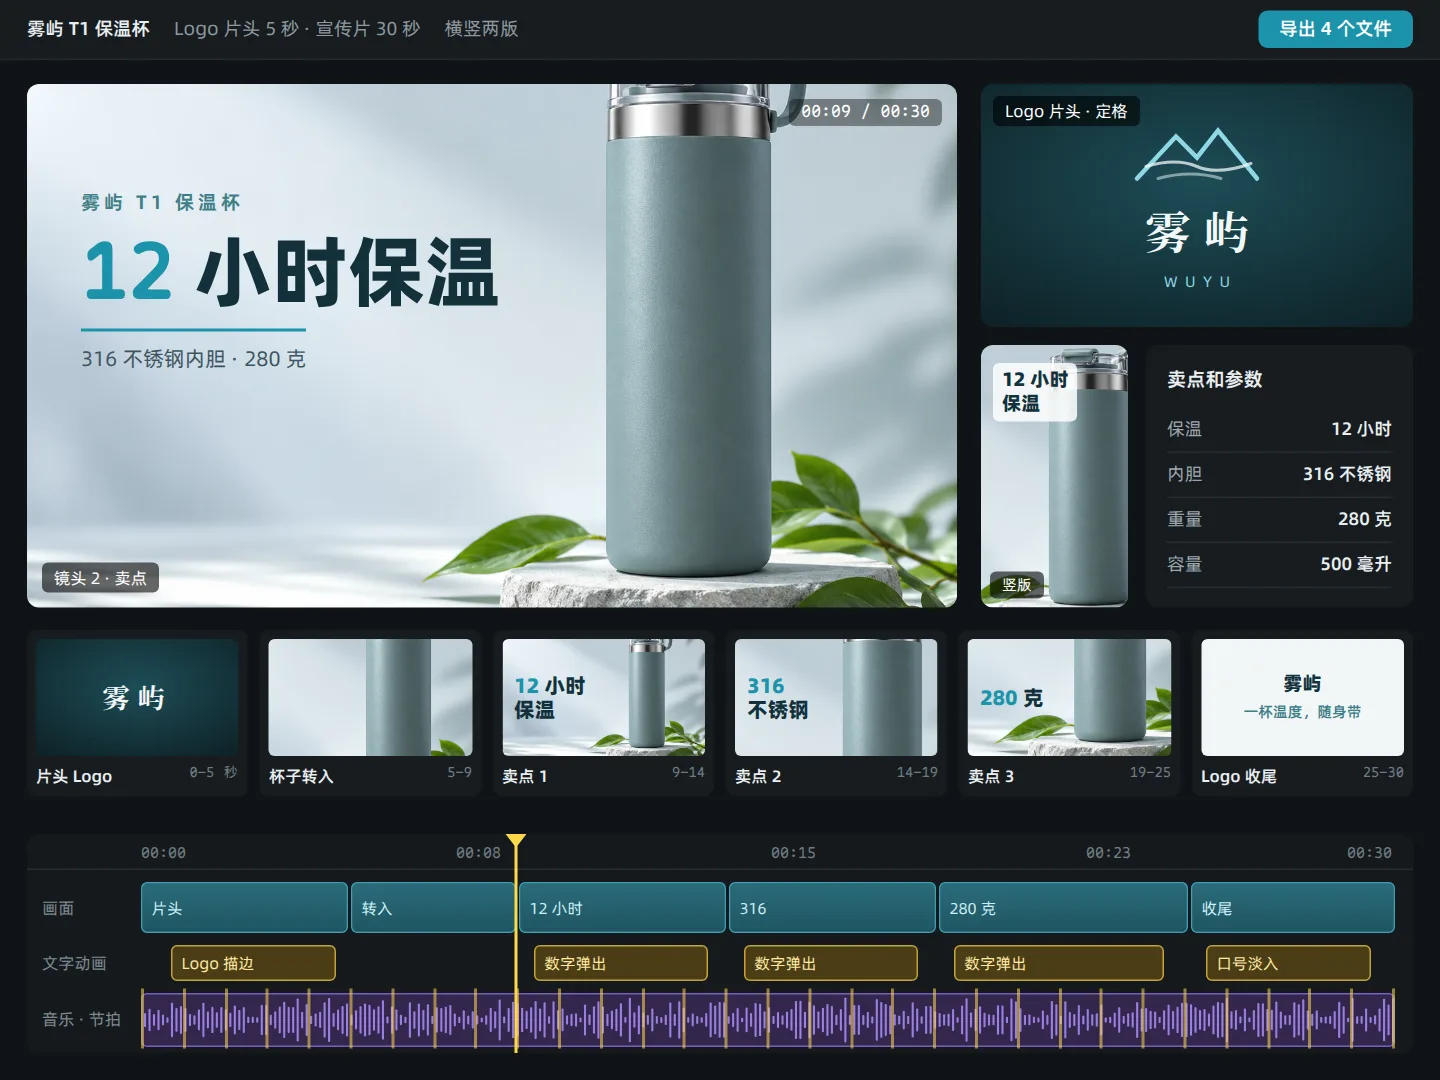This screenshot has width=1440, height=1080.
Task: Select the 转入 clip on the timeline
Action: [x=433, y=908]
